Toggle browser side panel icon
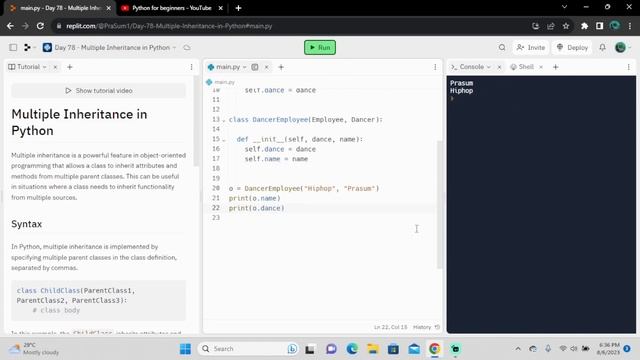The image size is (640, 360). pyautogui.click(x=599, y=26)
